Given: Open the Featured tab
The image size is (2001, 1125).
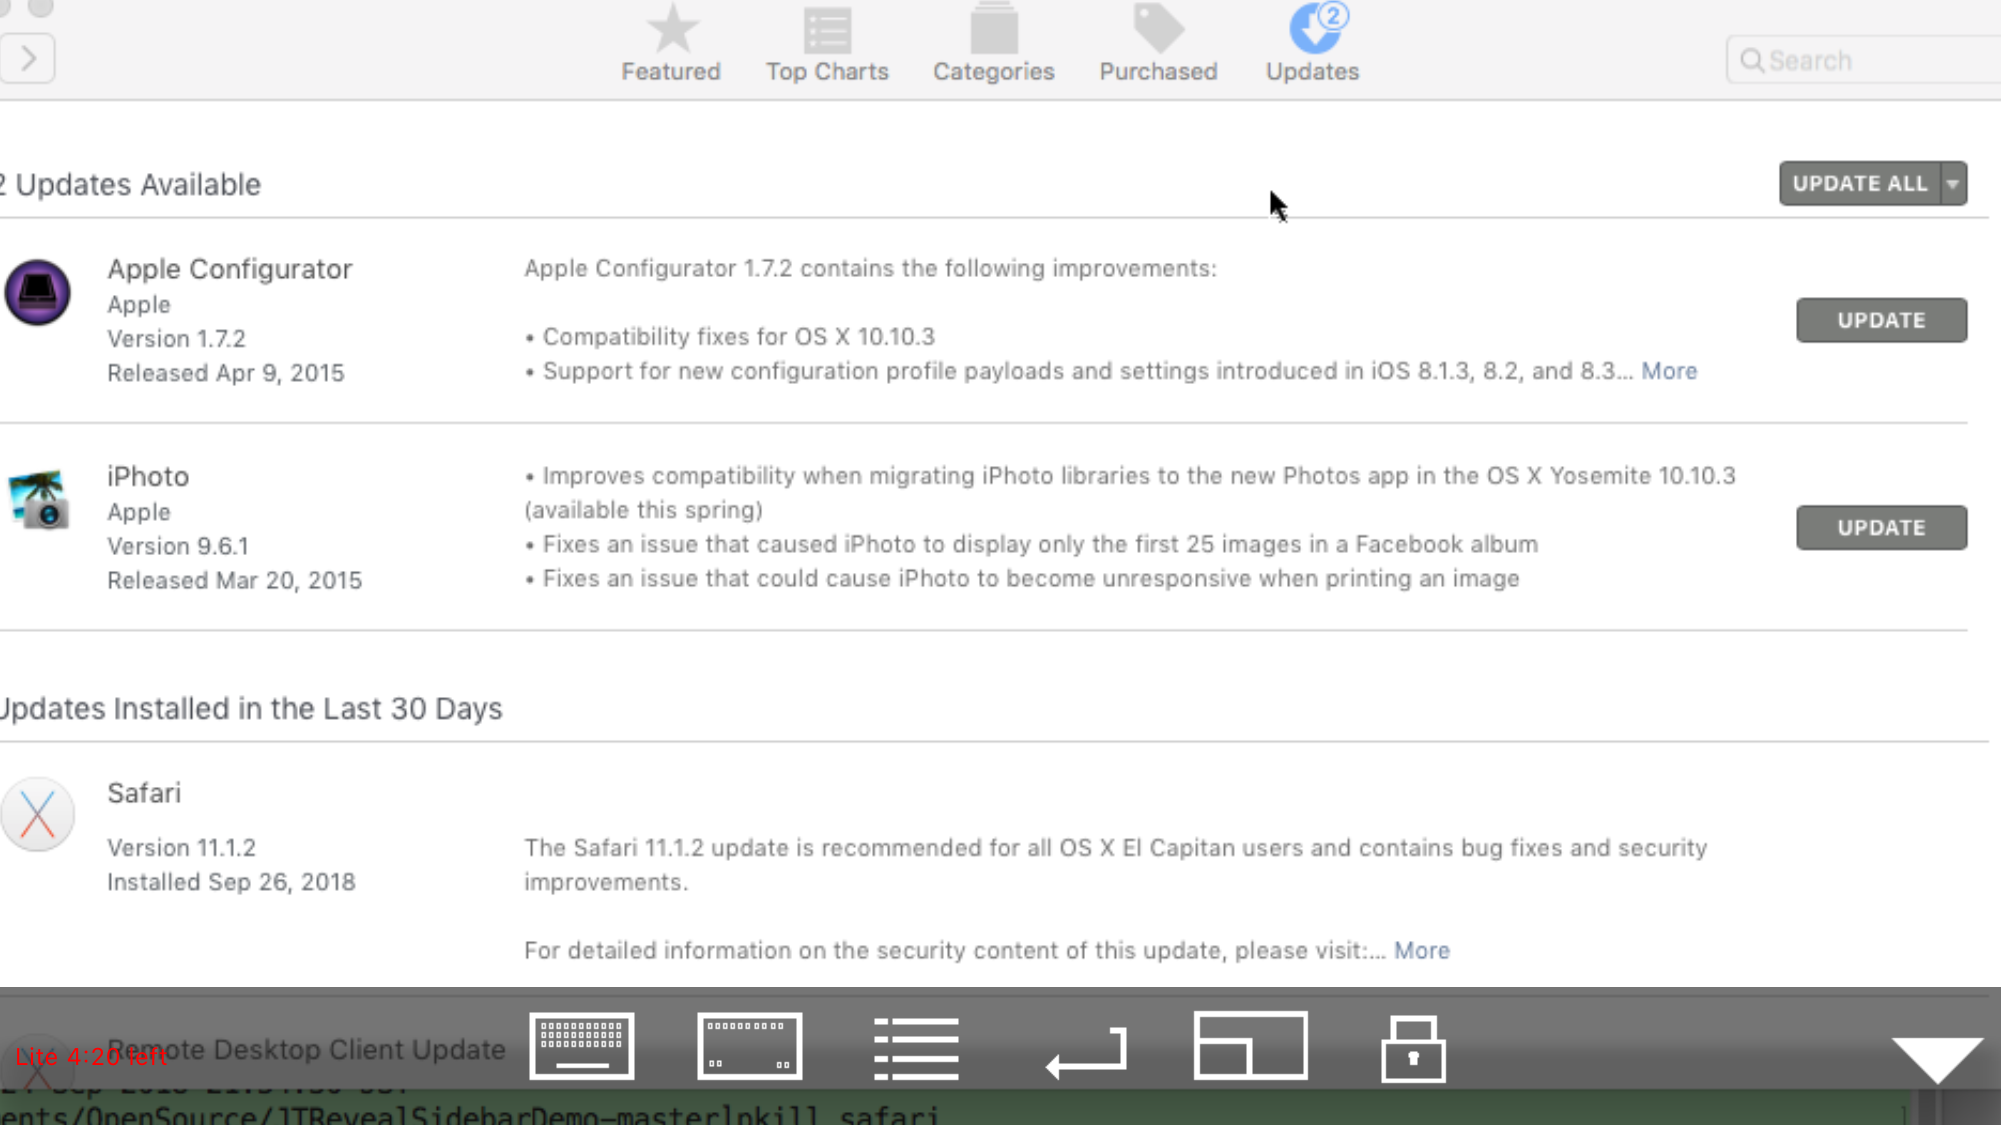Looking at the screenshot, I should click(671, 44).
